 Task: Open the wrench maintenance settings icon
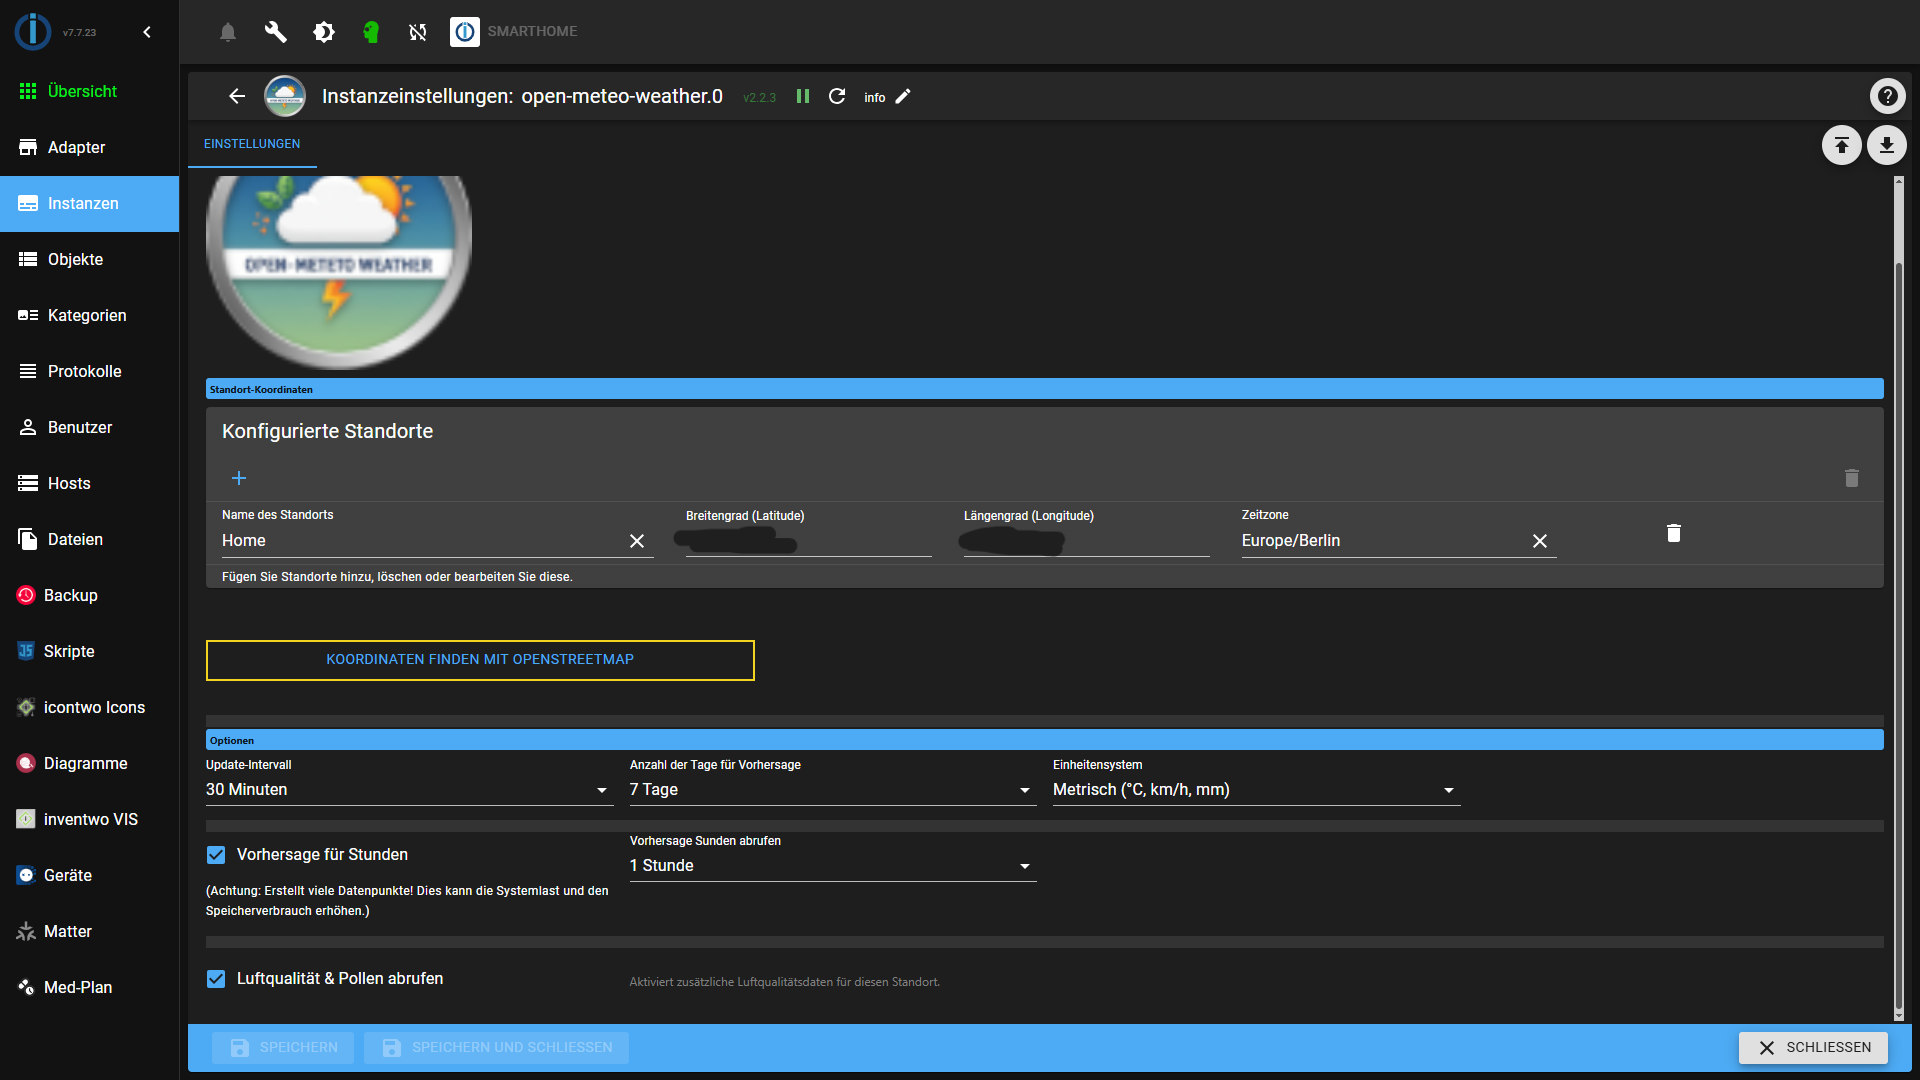[x=275, y=31]
